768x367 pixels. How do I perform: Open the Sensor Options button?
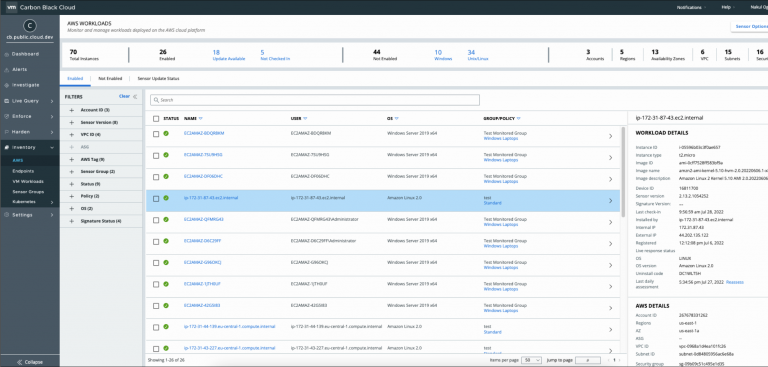[749, 26]
